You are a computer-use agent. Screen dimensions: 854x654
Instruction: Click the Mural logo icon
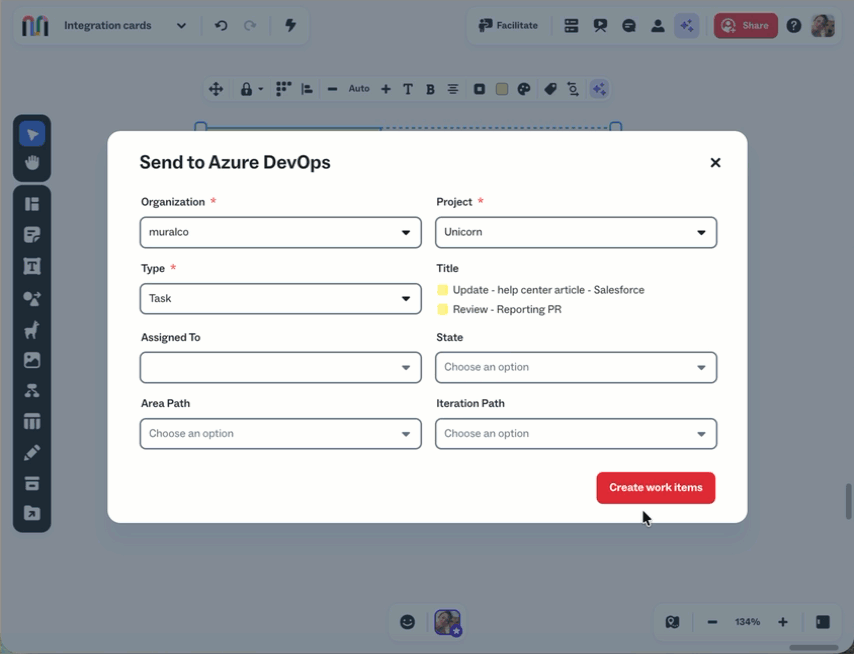coord(35,26)
